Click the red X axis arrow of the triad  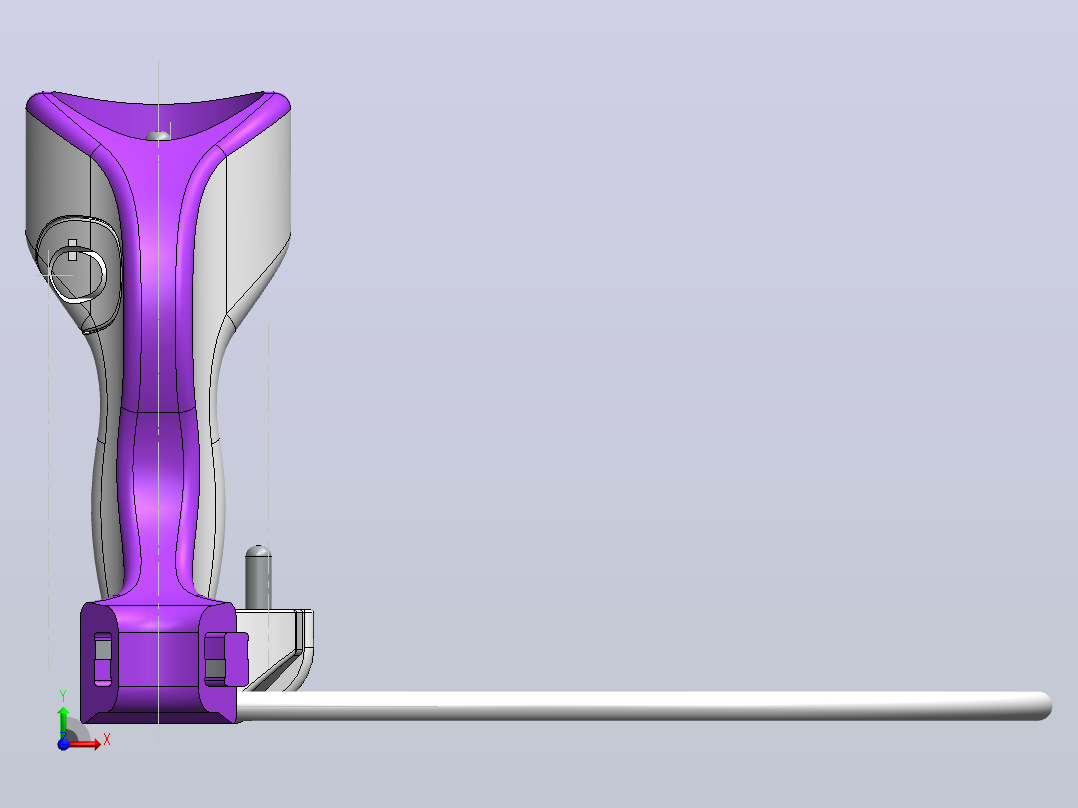tap(86, 744)
